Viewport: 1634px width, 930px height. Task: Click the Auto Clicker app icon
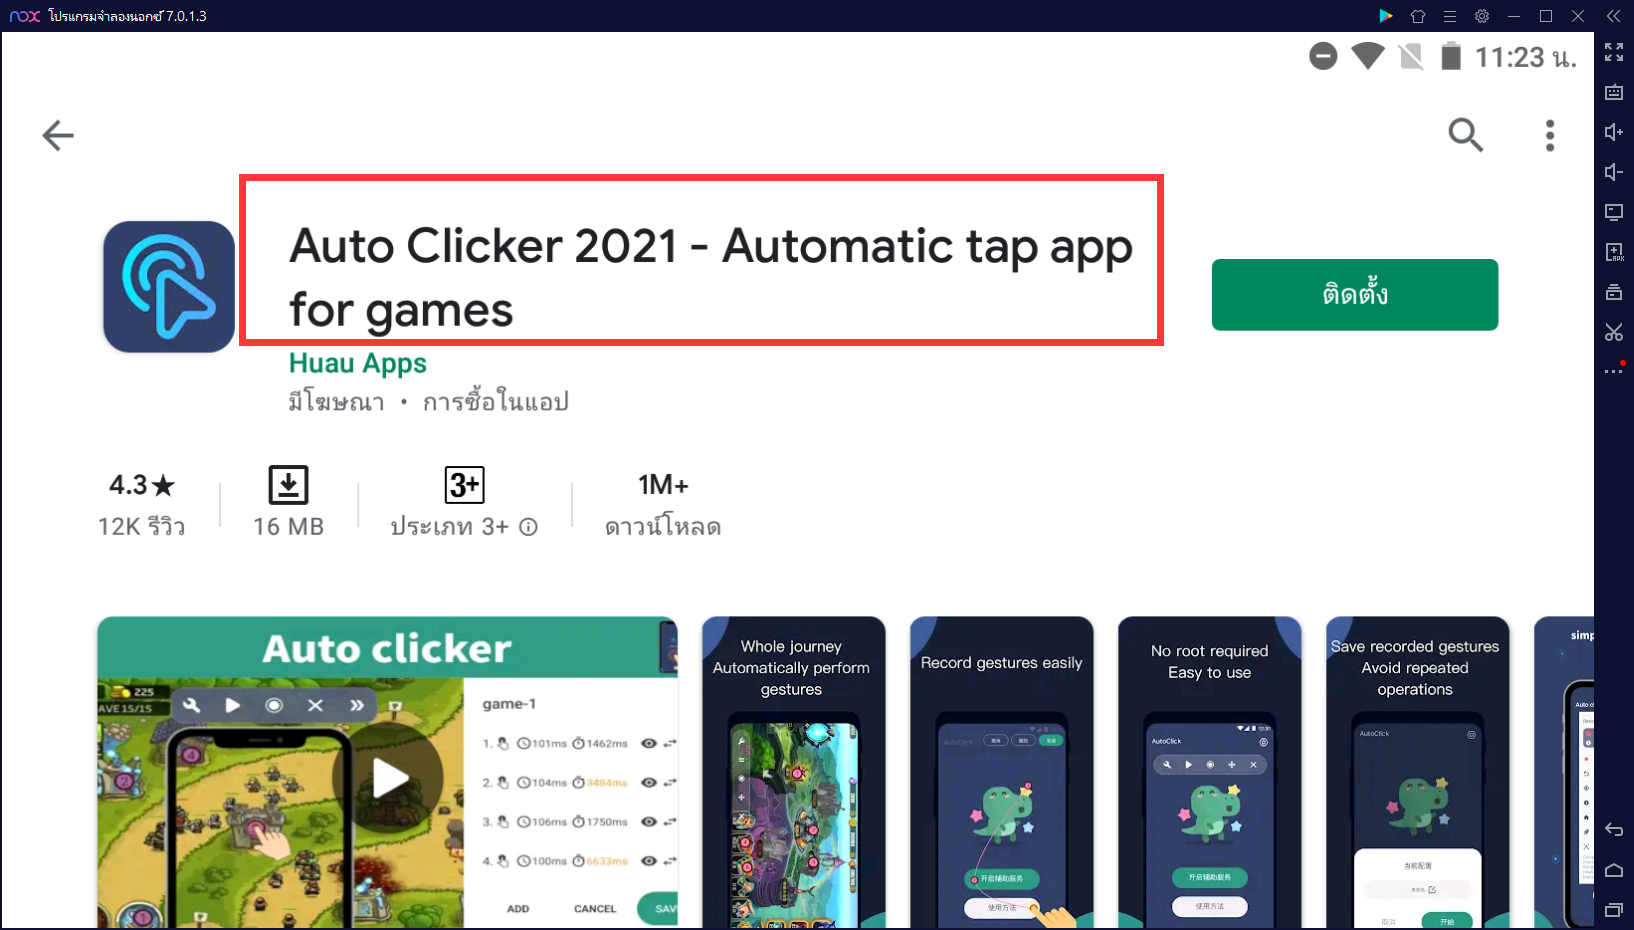coord(169,287)
